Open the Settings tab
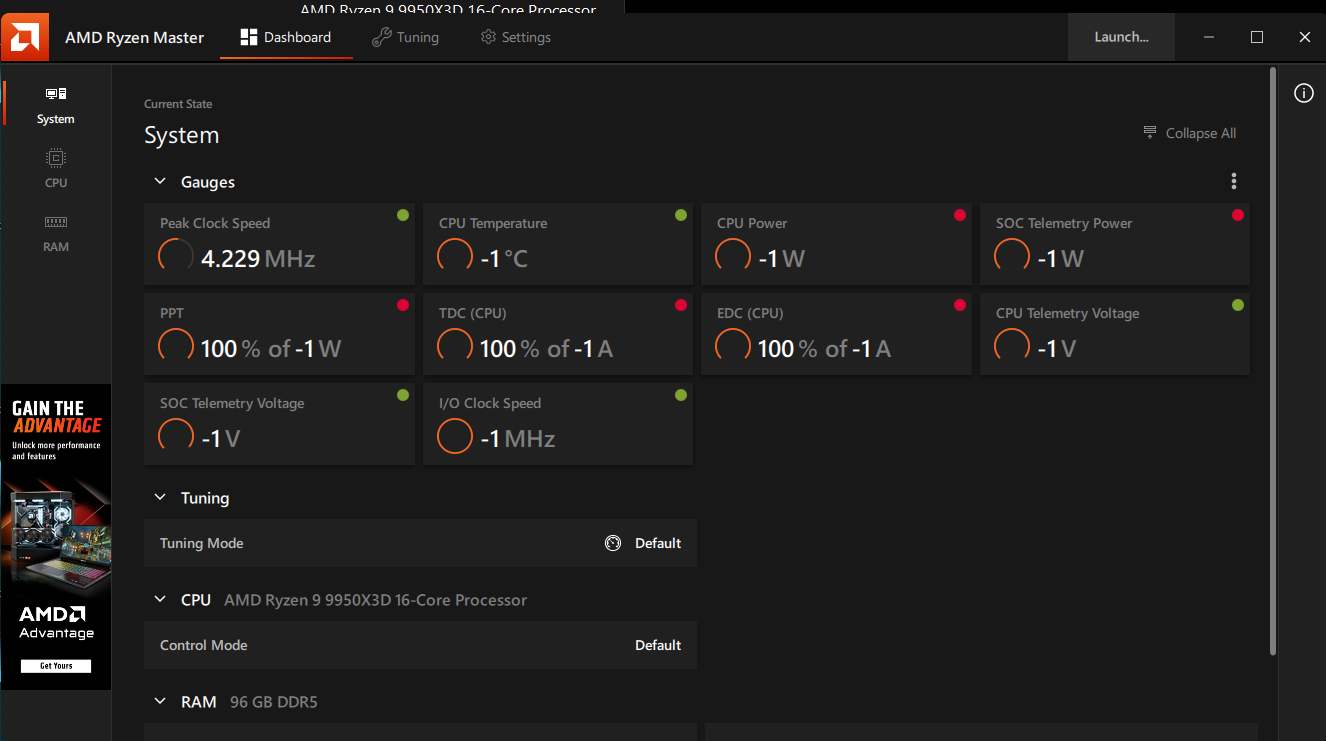The image size is (1326, 741). point(516,37)
